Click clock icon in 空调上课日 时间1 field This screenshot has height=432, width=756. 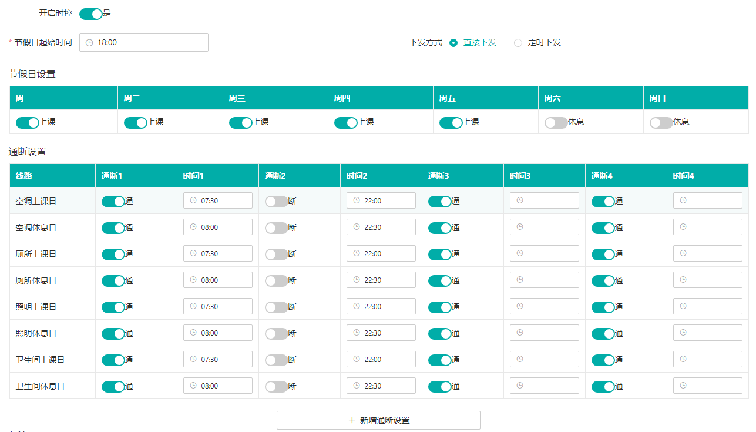click(193, 200)
